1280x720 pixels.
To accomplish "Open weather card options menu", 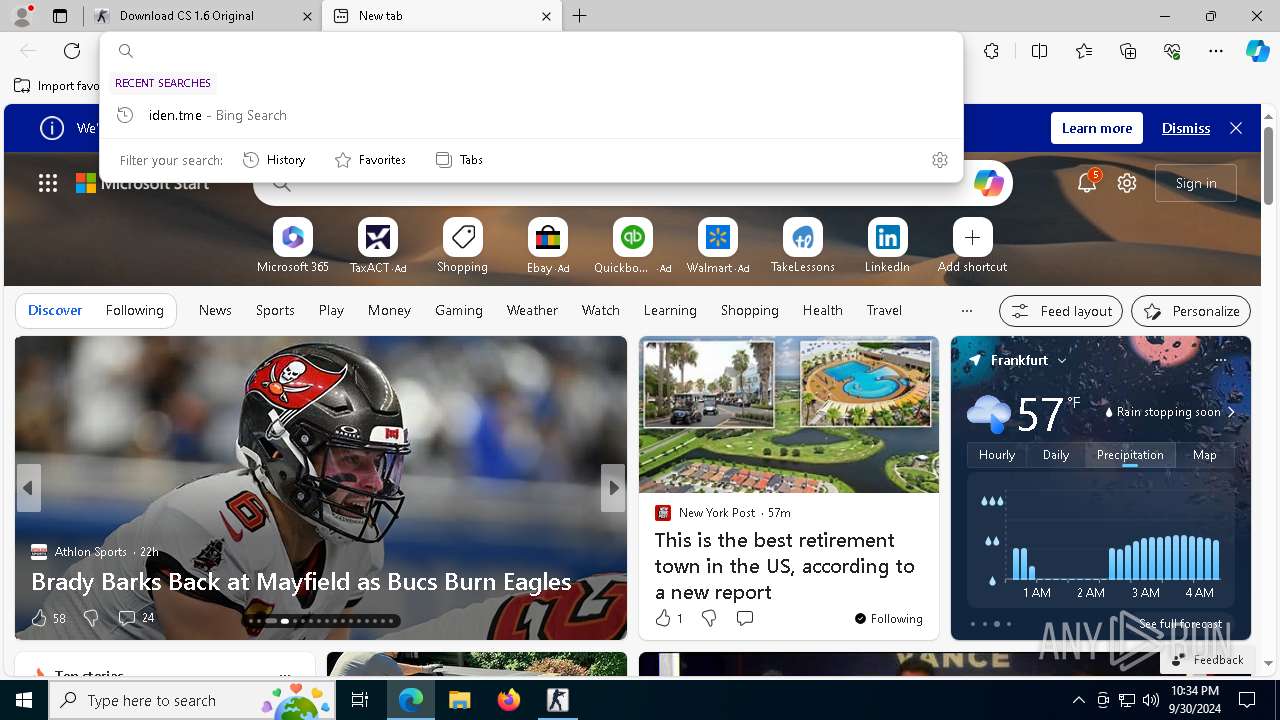I will [1220, 360].
